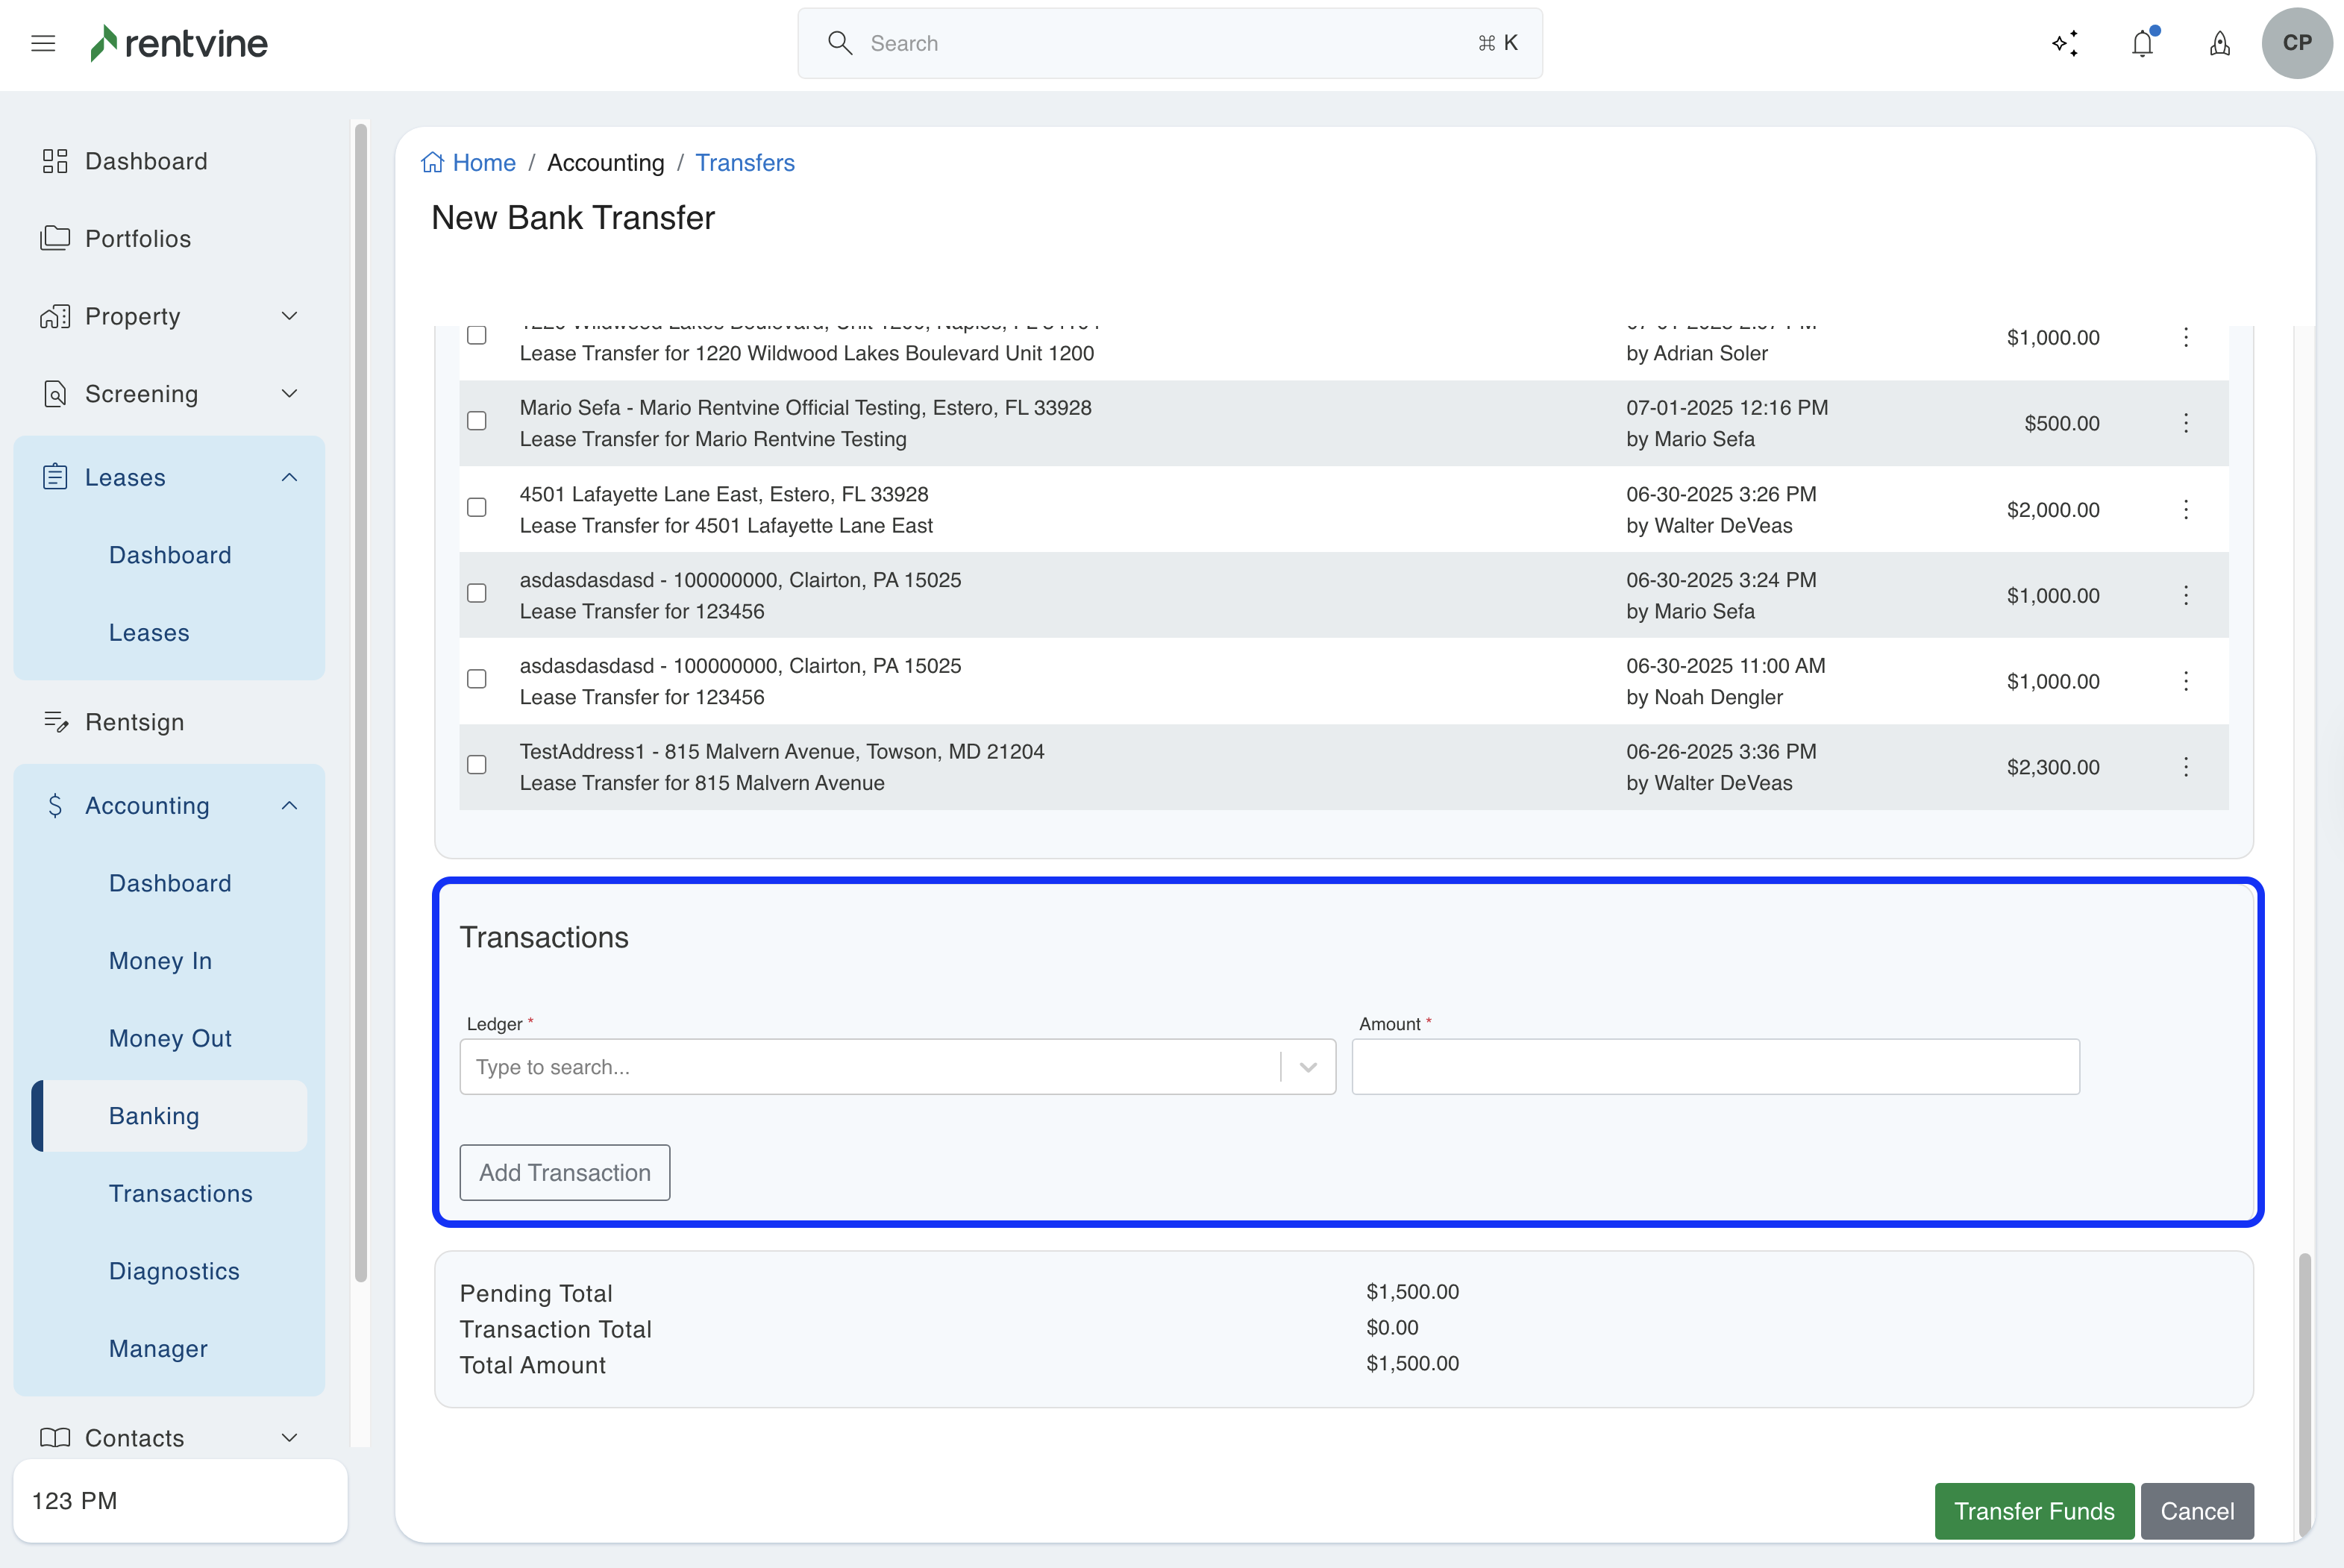Check the 4501 Lafayette Lane East transfer
The width and height of the screenshot is (2344, 1568).
click(477, 508)
